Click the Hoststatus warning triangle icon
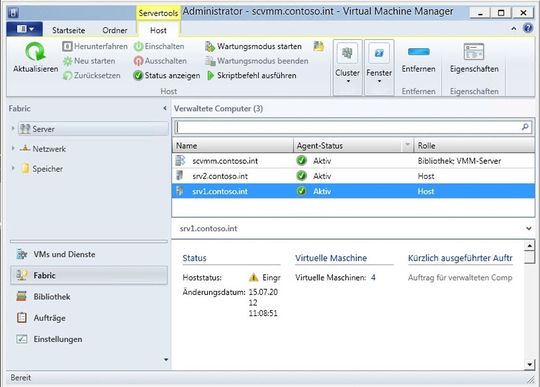540x387 pixels. [x=253, y=277]
